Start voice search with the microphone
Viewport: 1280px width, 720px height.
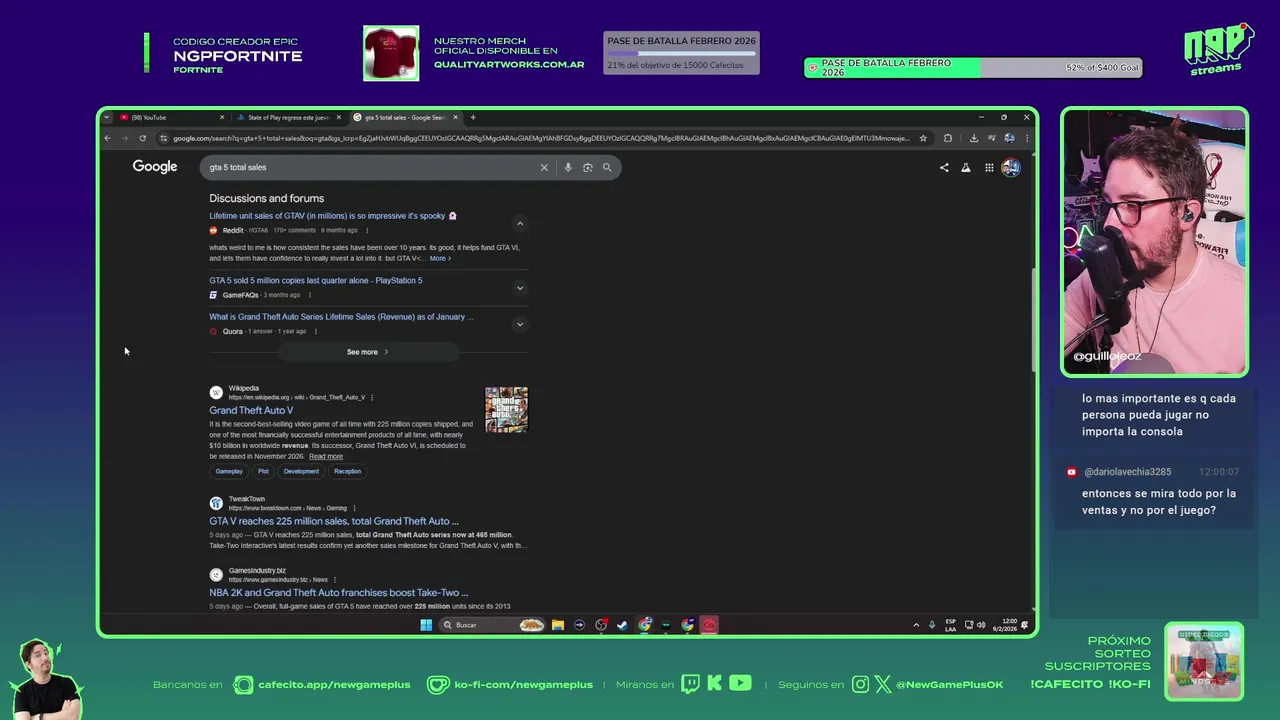pos(568,167)
